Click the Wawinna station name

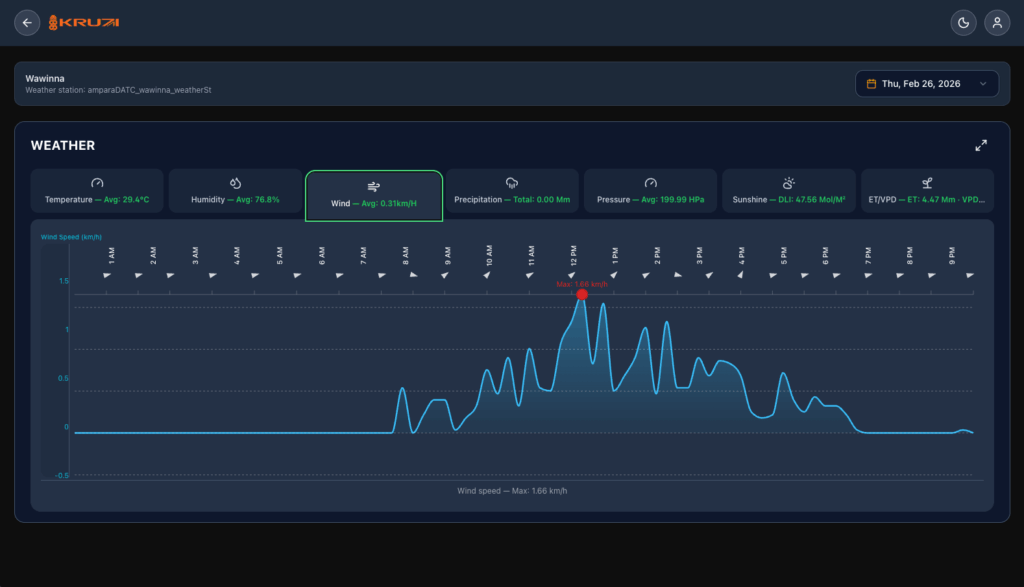click(45, 77)
